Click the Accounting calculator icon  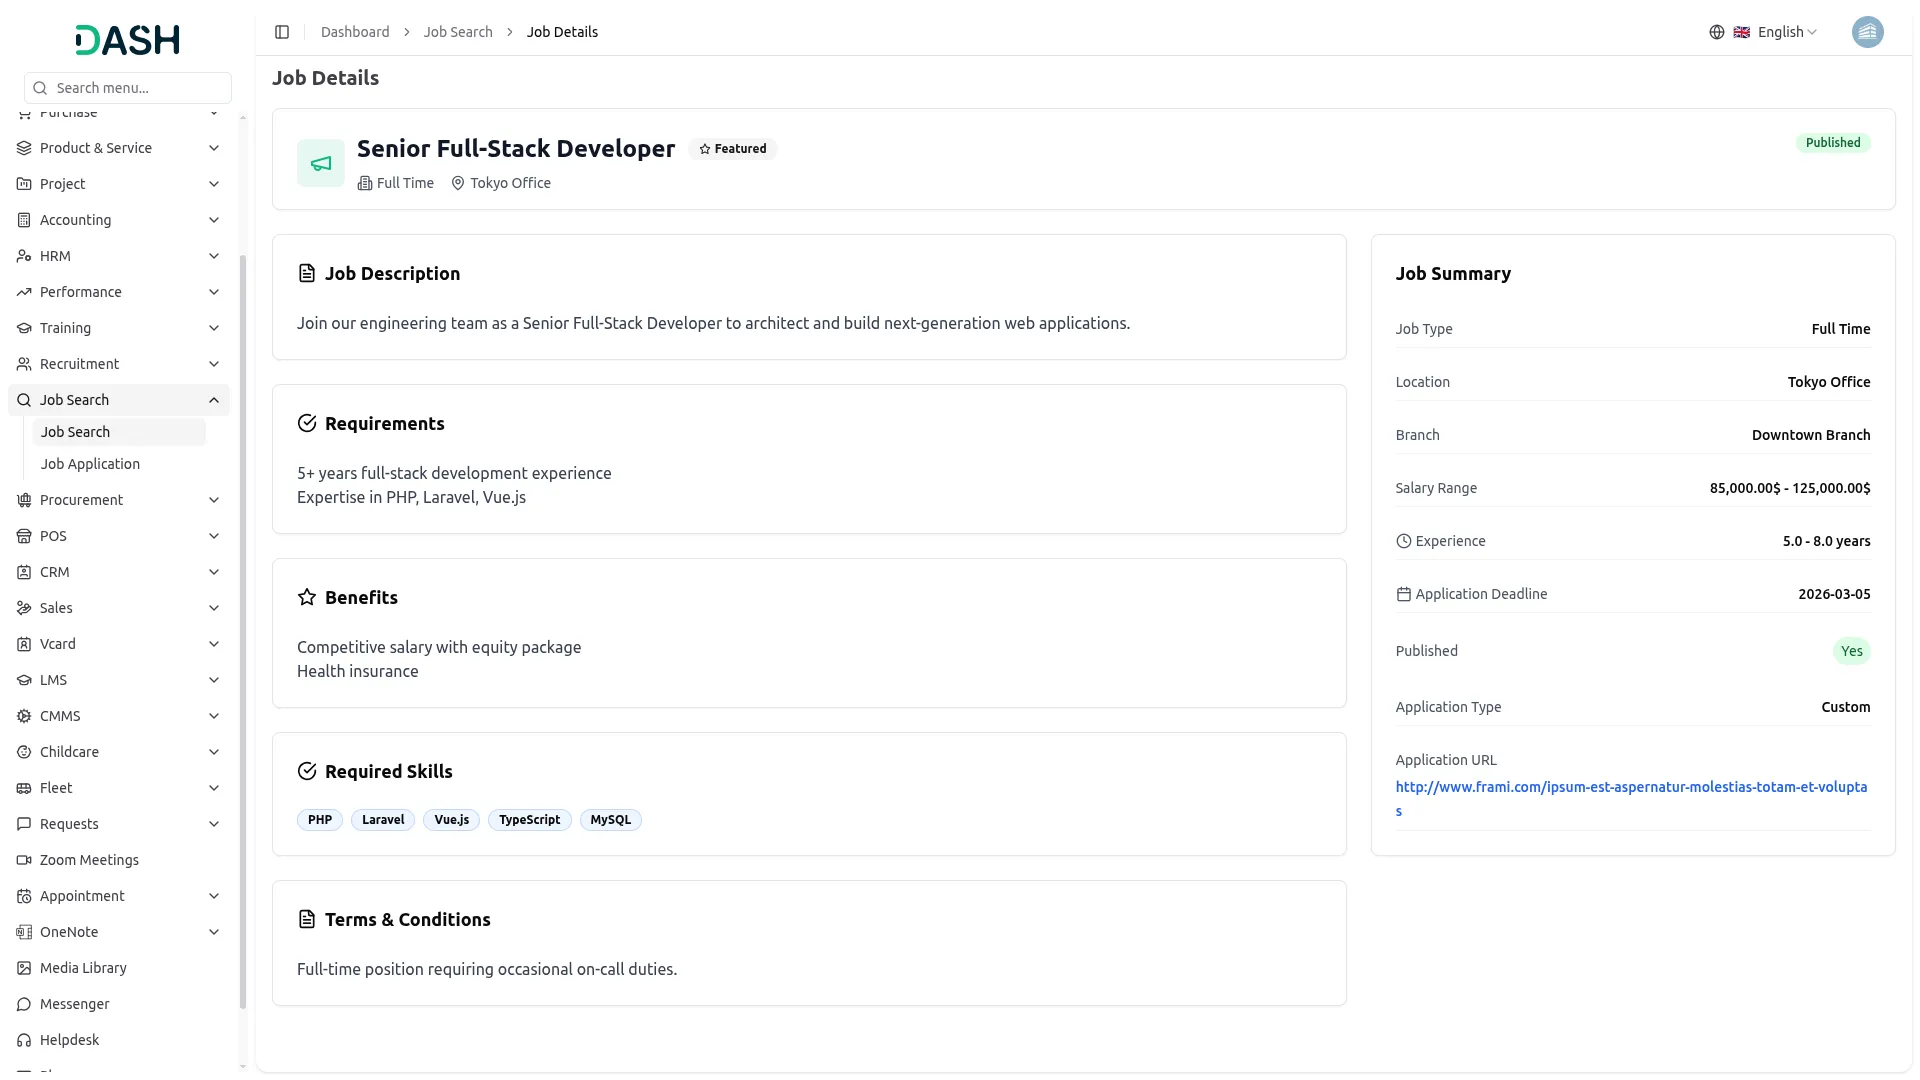[x=24, y=220]
